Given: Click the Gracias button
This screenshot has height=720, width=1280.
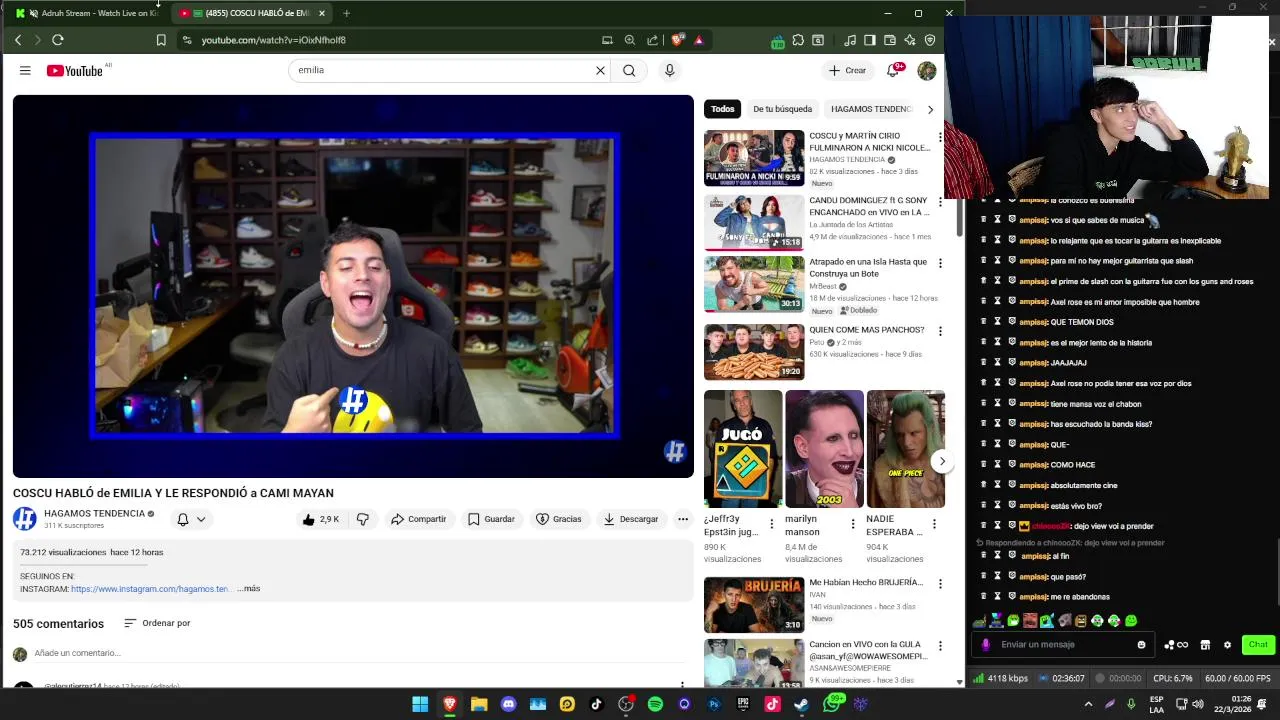Looking at the screenshot, I should [x=558, y=519].
